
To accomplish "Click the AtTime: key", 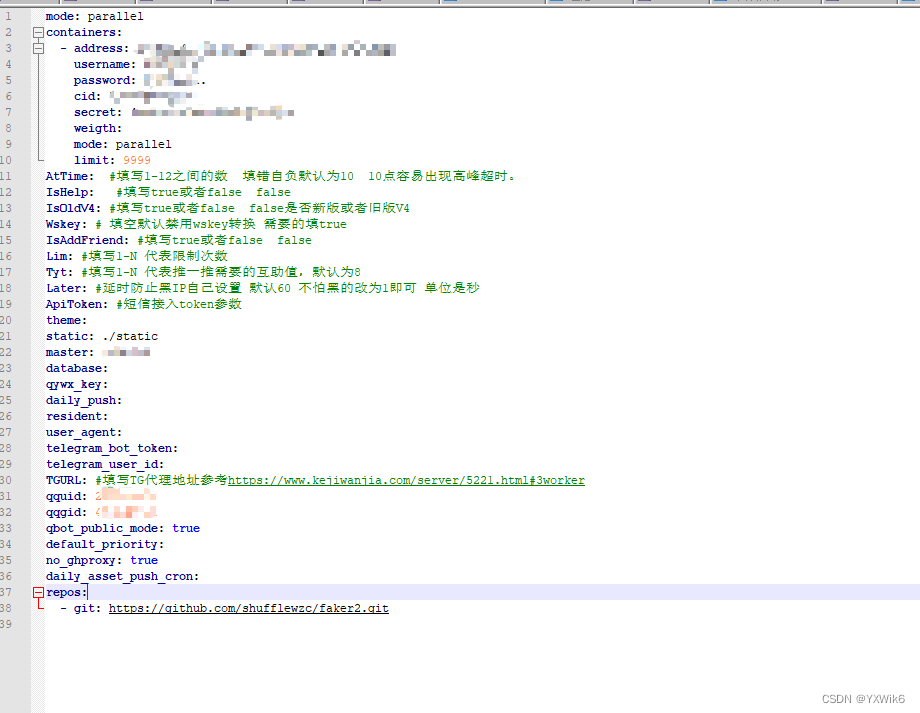I will [70, 176].
